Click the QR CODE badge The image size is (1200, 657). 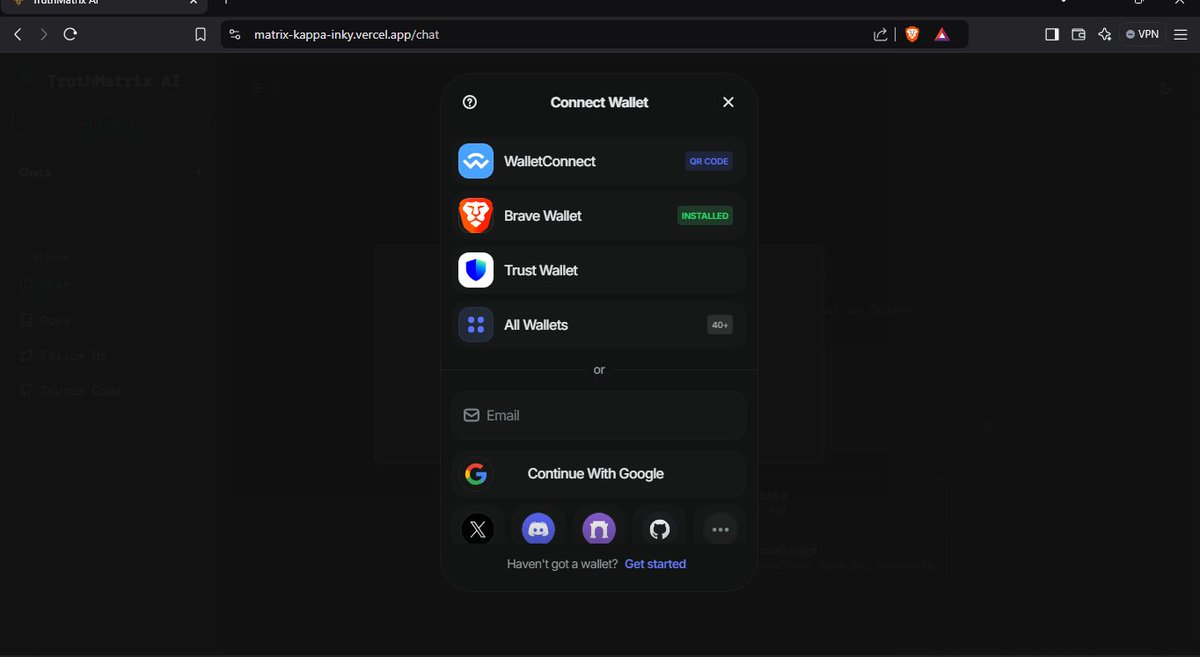[x=709, y=161]
